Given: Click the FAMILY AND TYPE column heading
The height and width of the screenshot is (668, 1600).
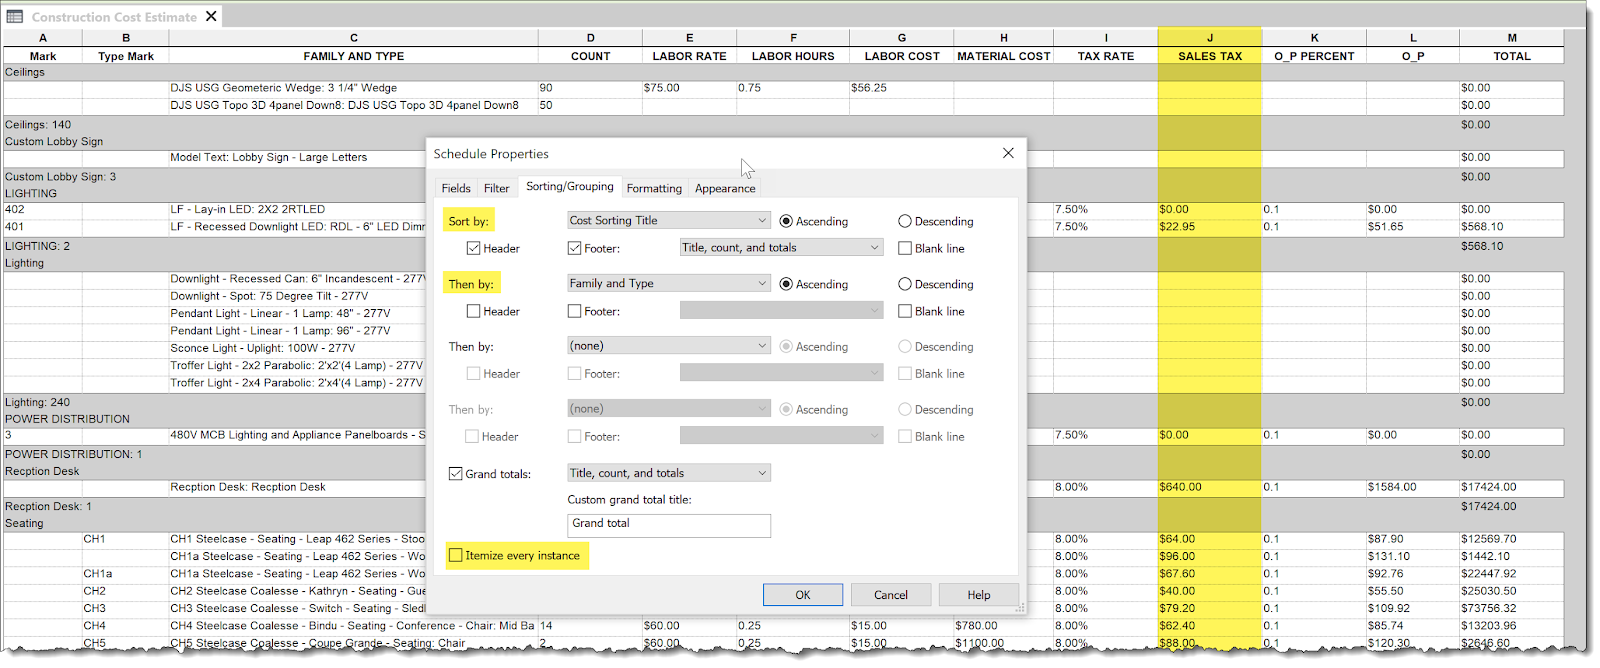Looking at the screenshot, I should click(354, 56).
